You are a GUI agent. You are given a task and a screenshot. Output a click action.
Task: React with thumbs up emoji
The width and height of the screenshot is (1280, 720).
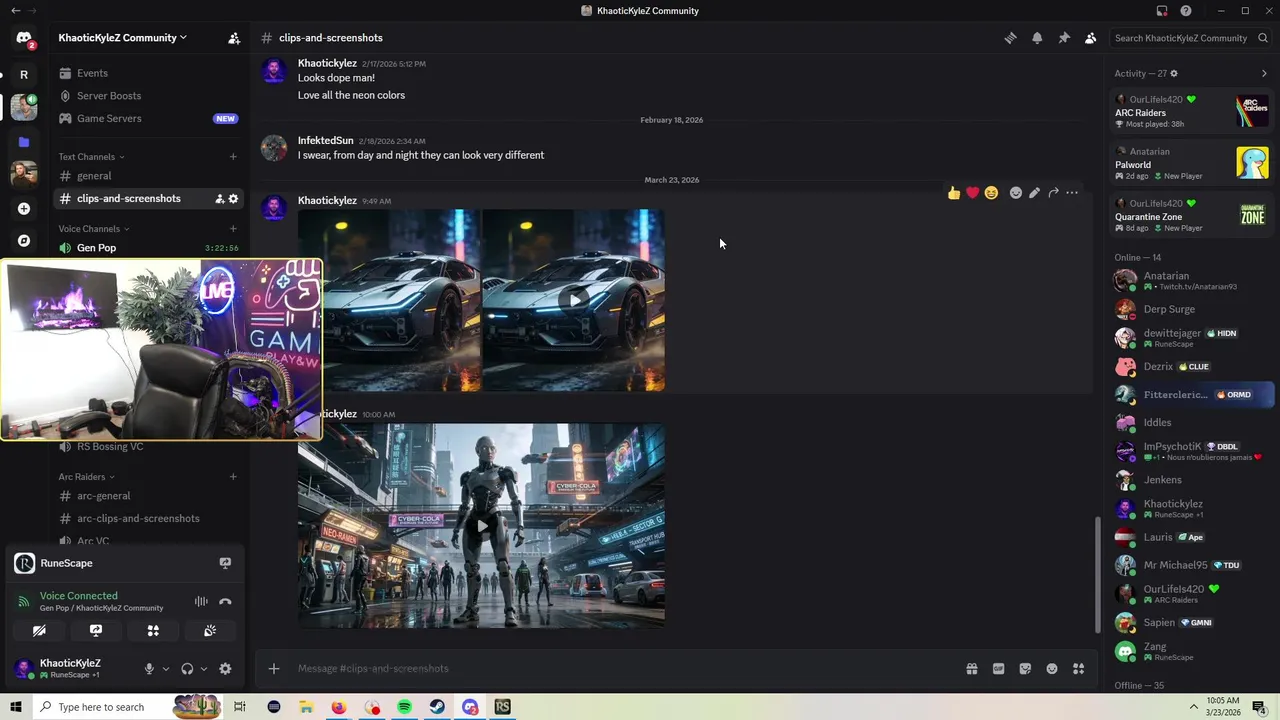click(x=954, y=193)
